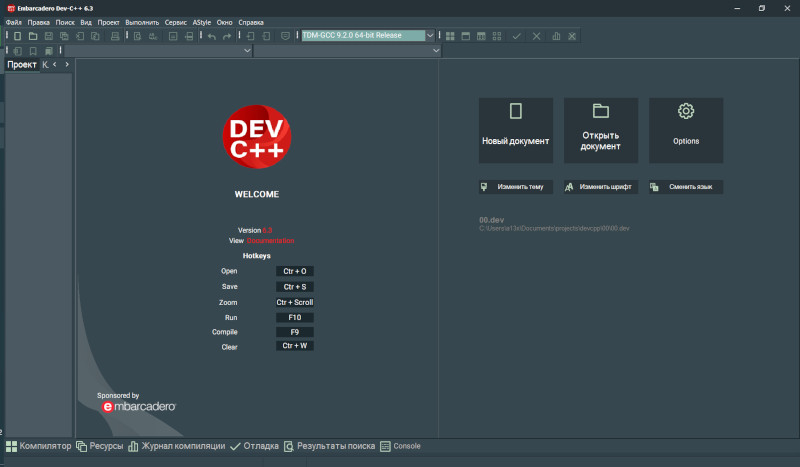Click the Открыть документ tile
Image resolution: width=800 pixels, height=467 pixels.
(601, 131)
